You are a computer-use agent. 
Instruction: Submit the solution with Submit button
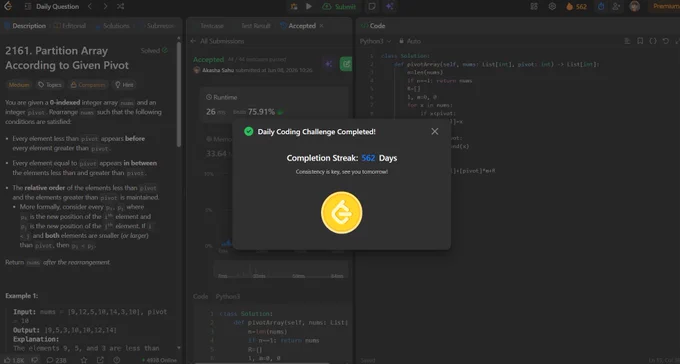tap(340, 7)
